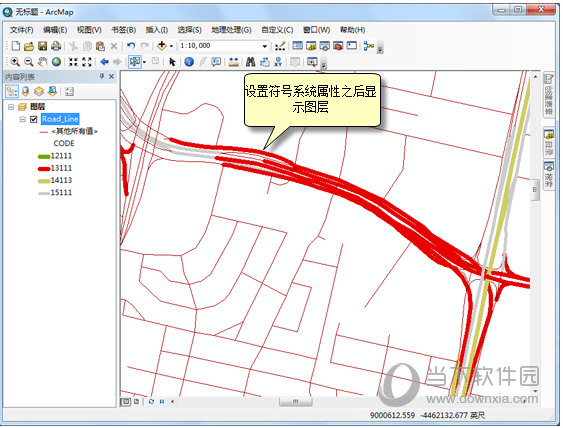
Task: Click the scale input field 1:10,000
Action: (x=220, y=46)
